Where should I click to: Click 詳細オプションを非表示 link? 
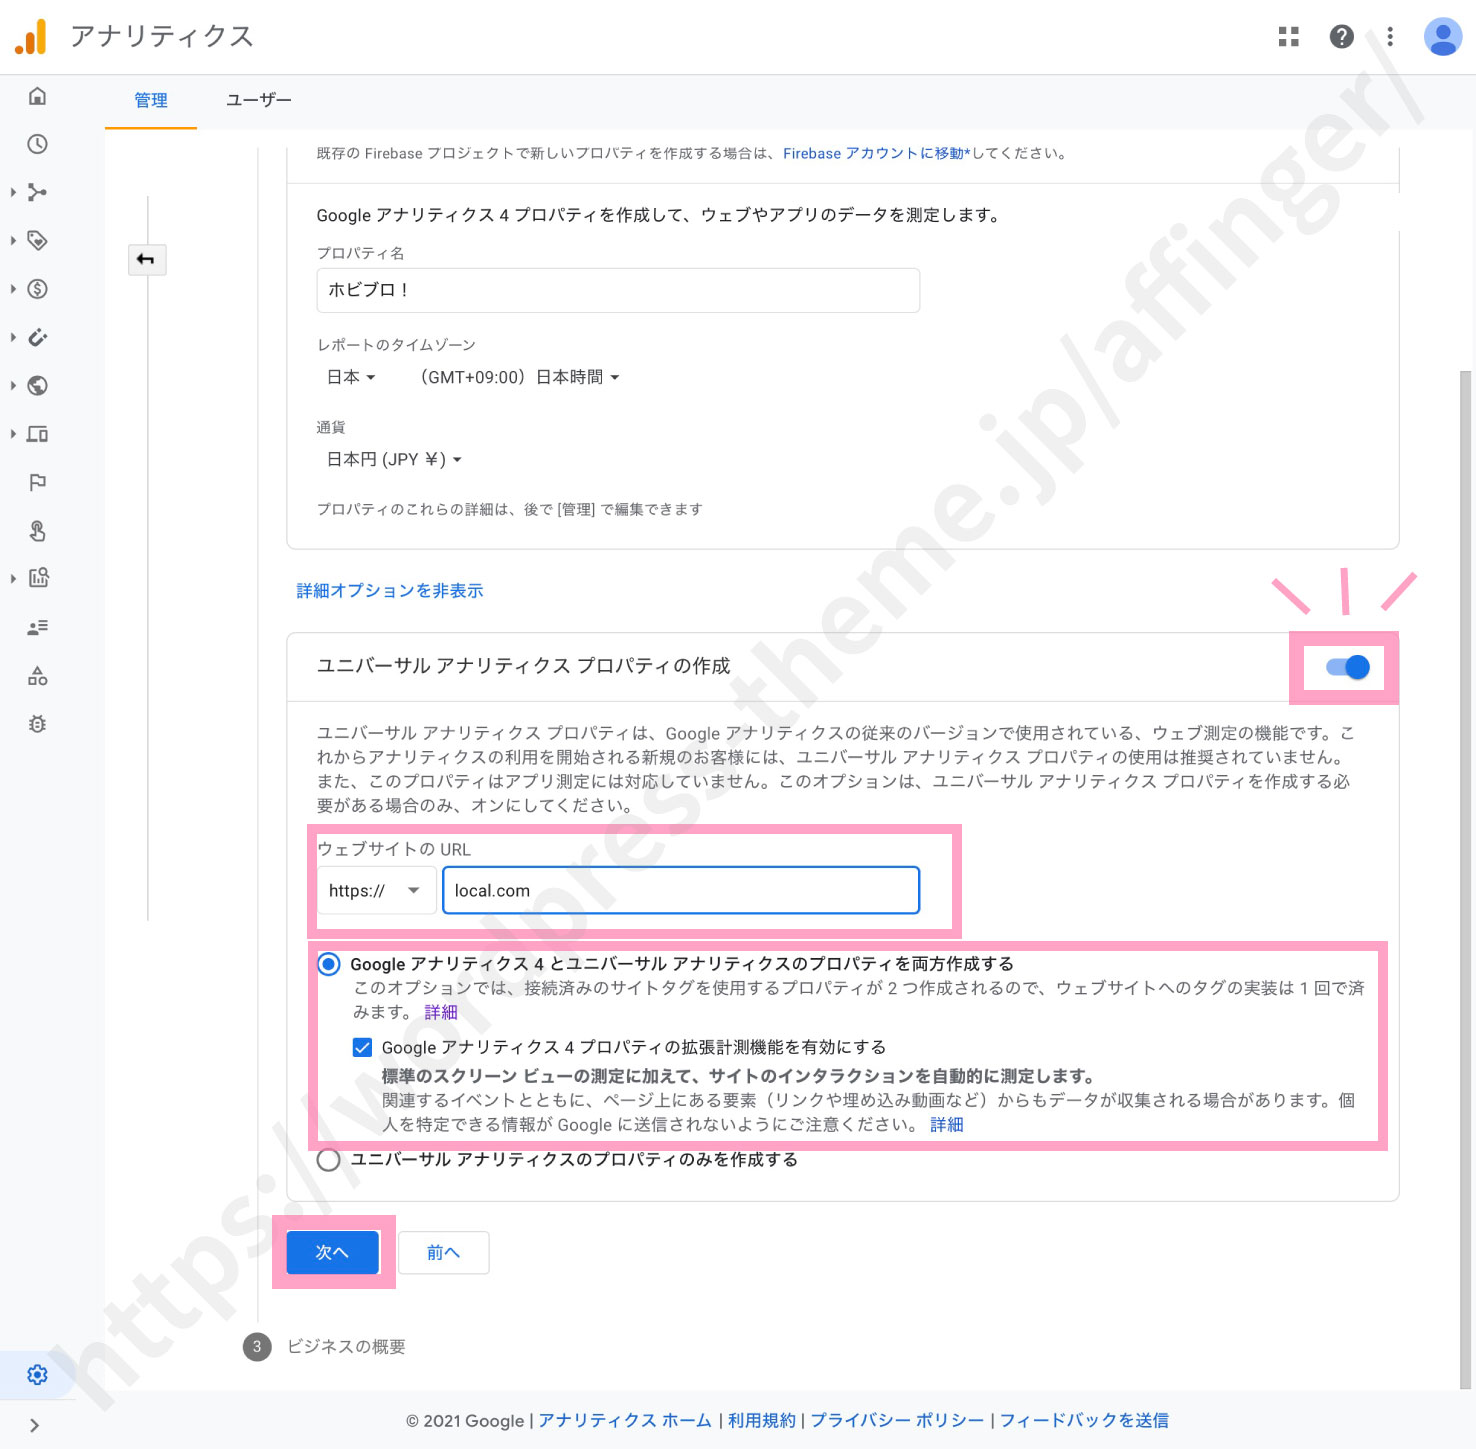[390, 591]
